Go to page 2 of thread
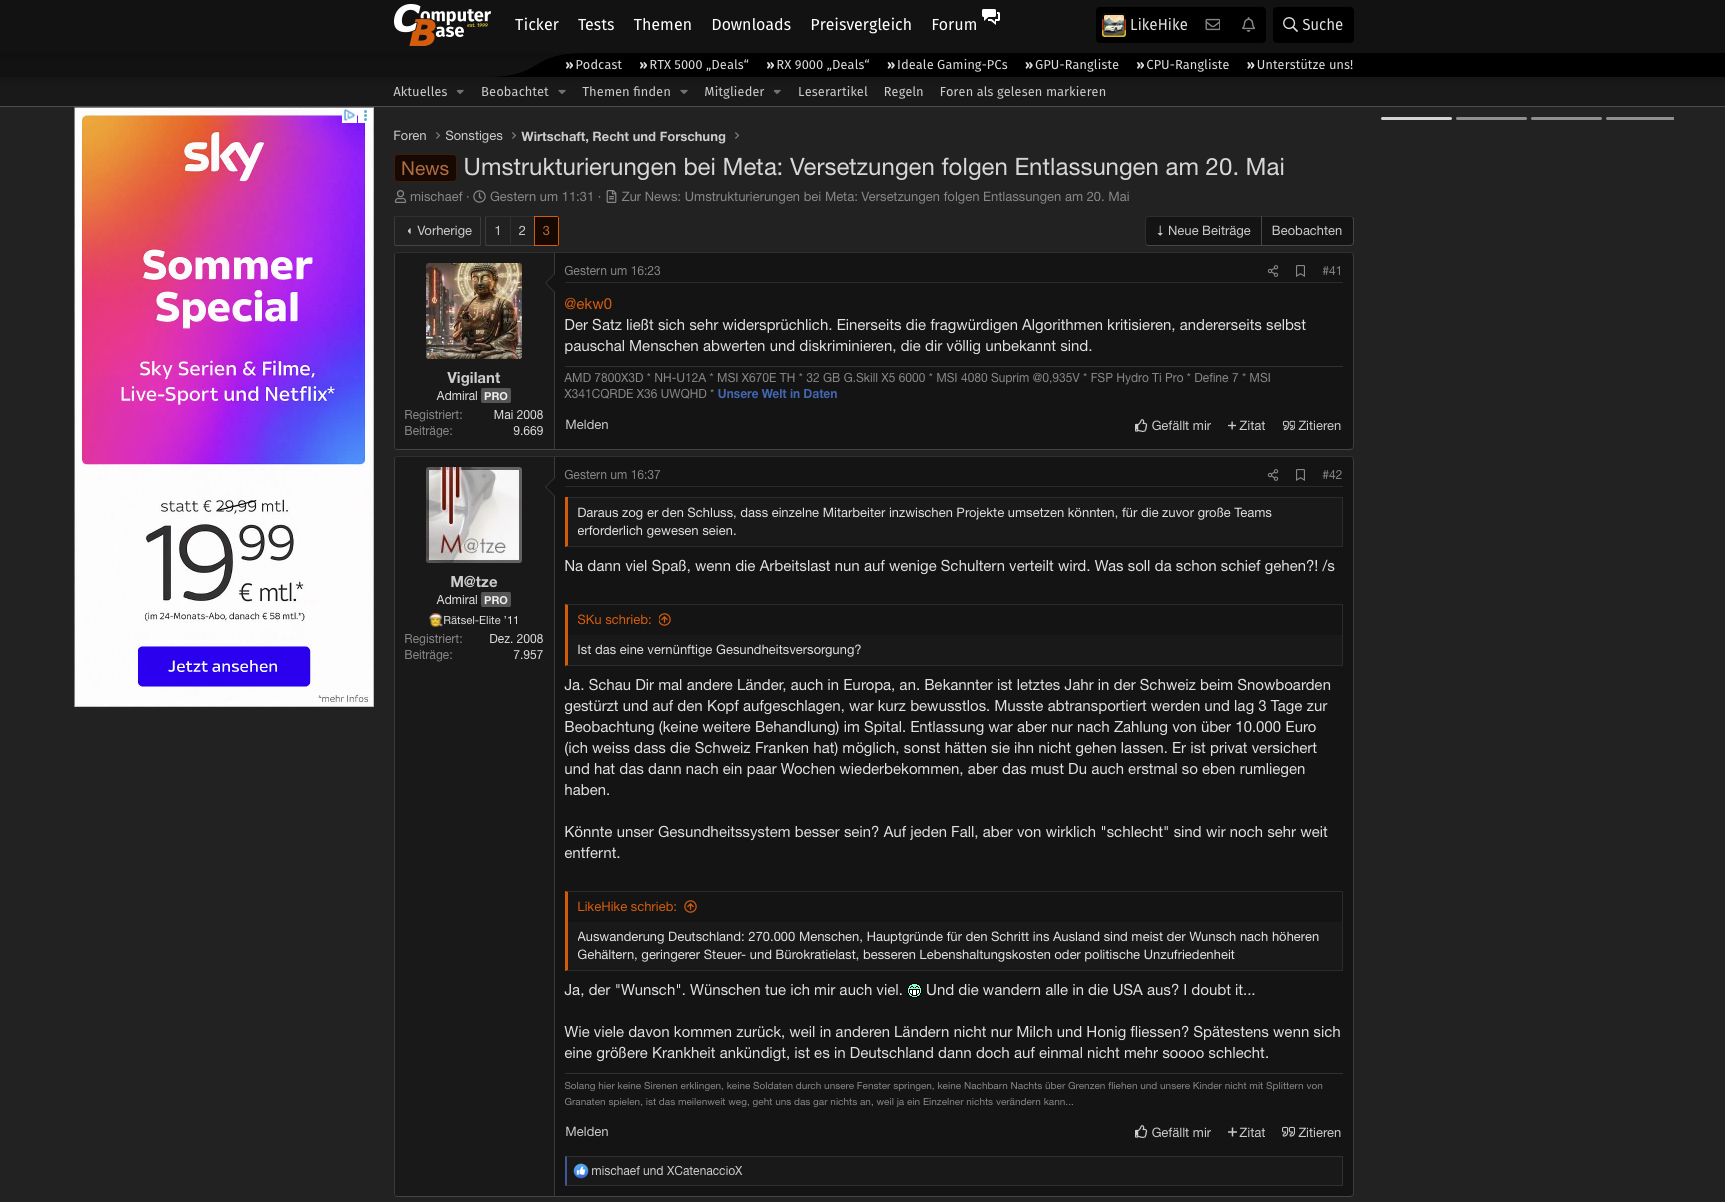 point(522,231)
